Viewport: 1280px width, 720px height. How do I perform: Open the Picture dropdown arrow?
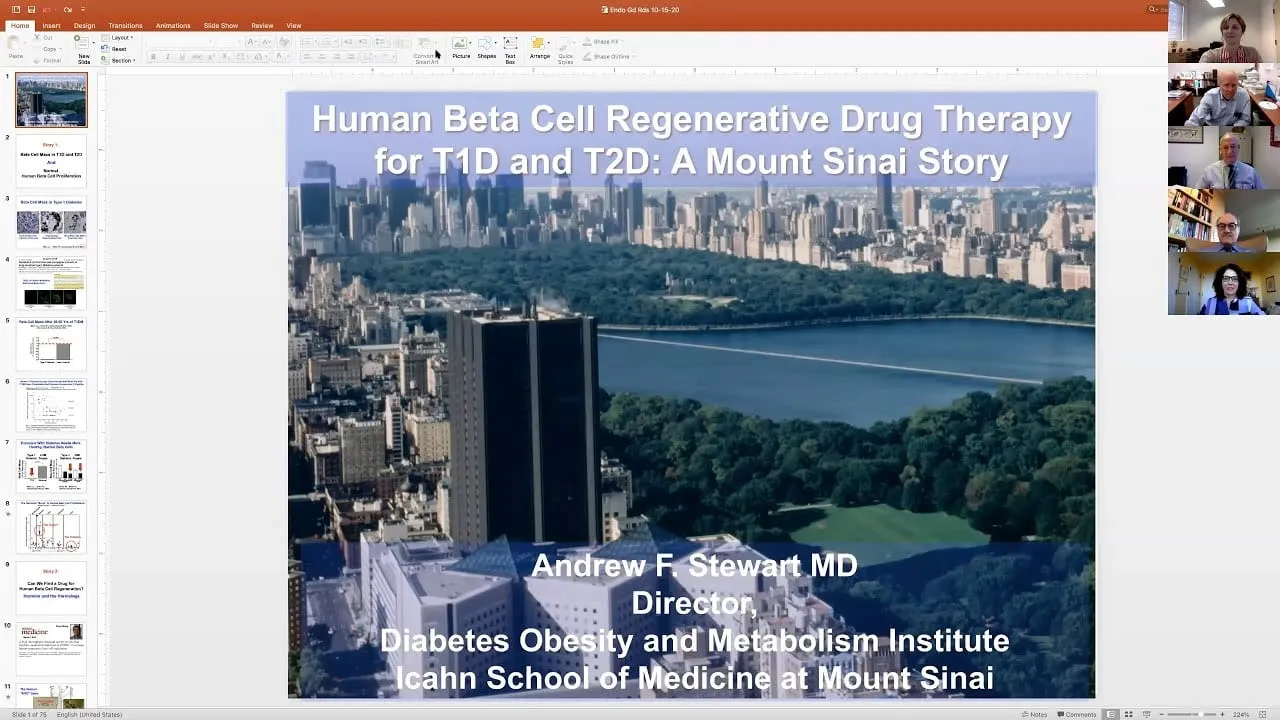pyautogui.click(x=470, y=43)
